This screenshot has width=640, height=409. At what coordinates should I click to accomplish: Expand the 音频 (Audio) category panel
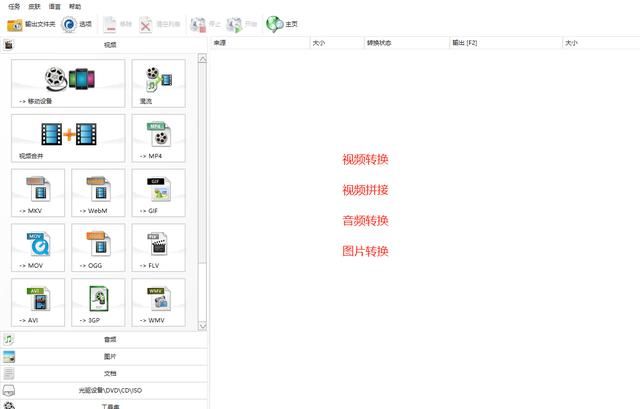tap(110, 340)
